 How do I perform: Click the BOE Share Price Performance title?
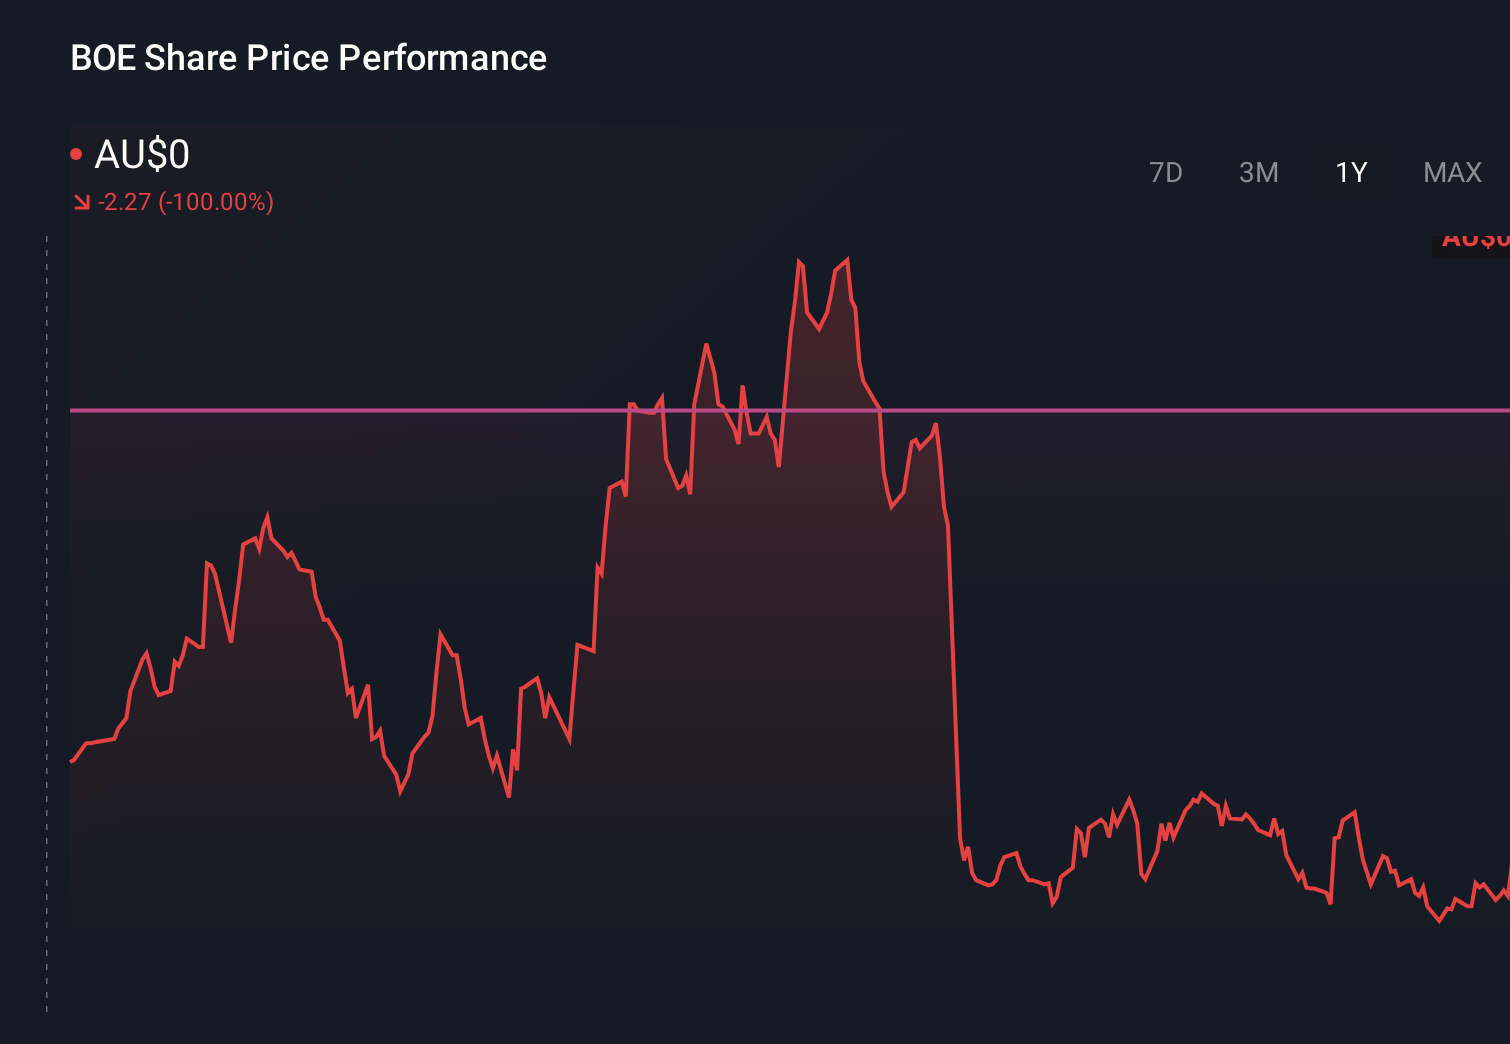coord(308,58)
